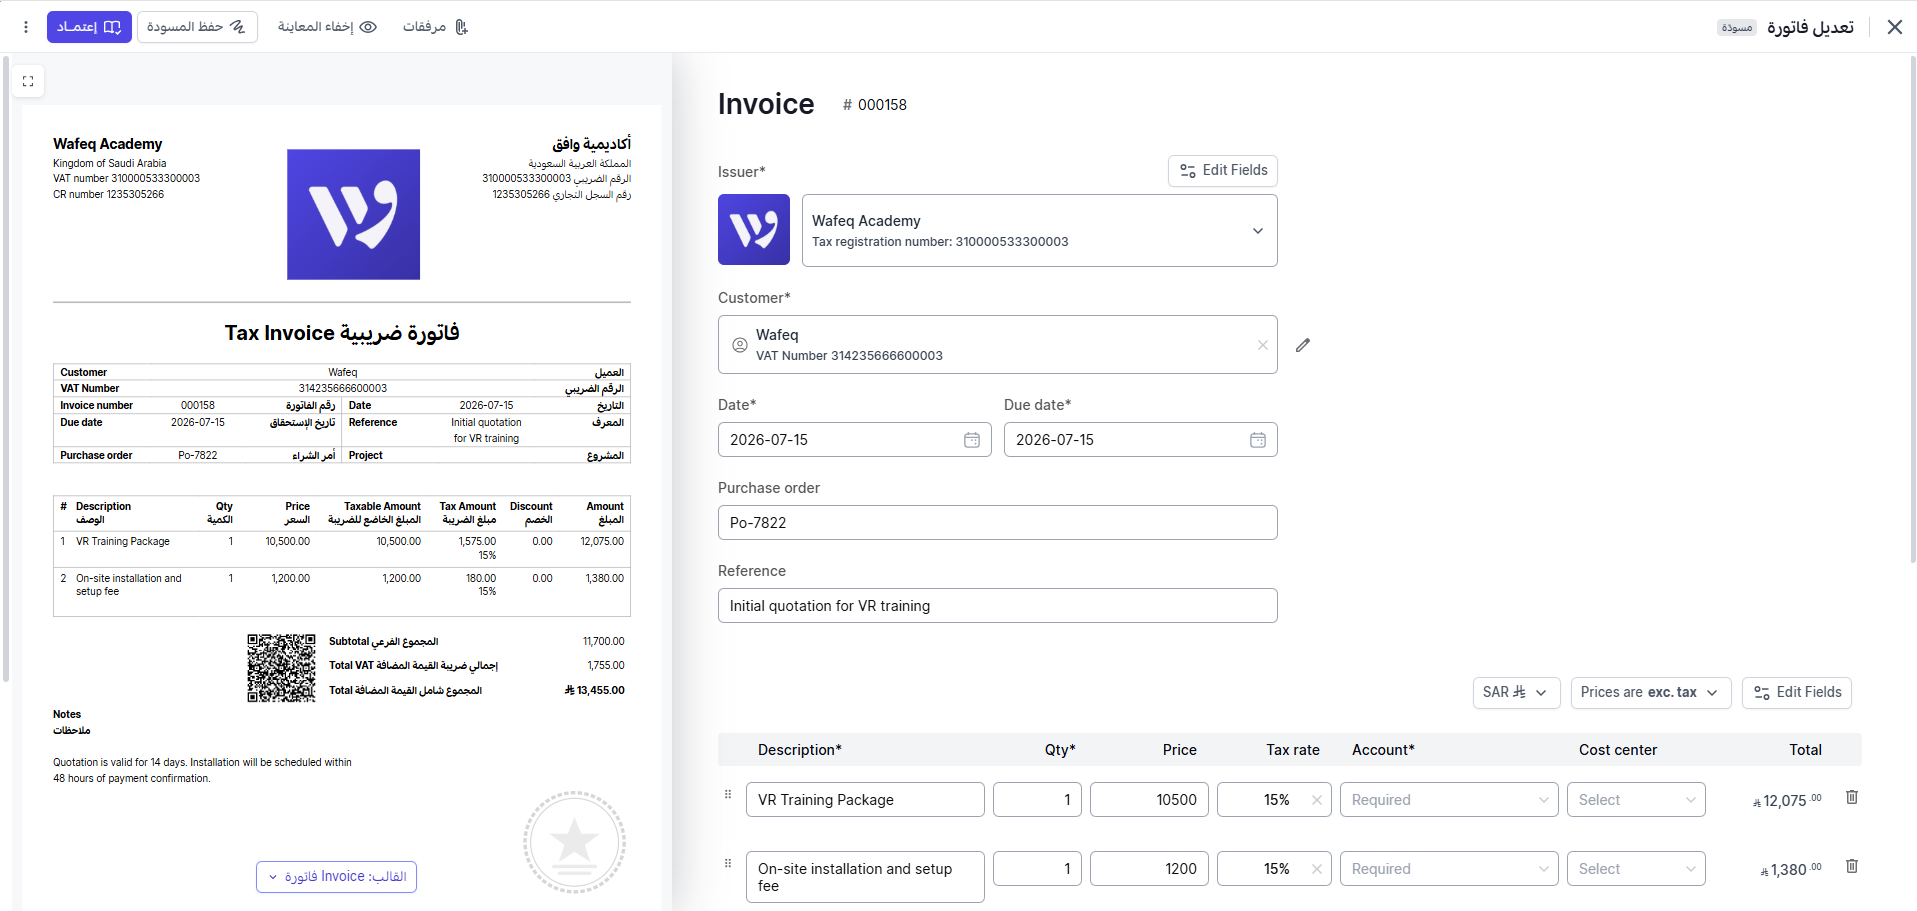The height and width of the screenshot is (911, 1917).
Task: Click the approve (إعتماد) button
Action: [89, 27]
